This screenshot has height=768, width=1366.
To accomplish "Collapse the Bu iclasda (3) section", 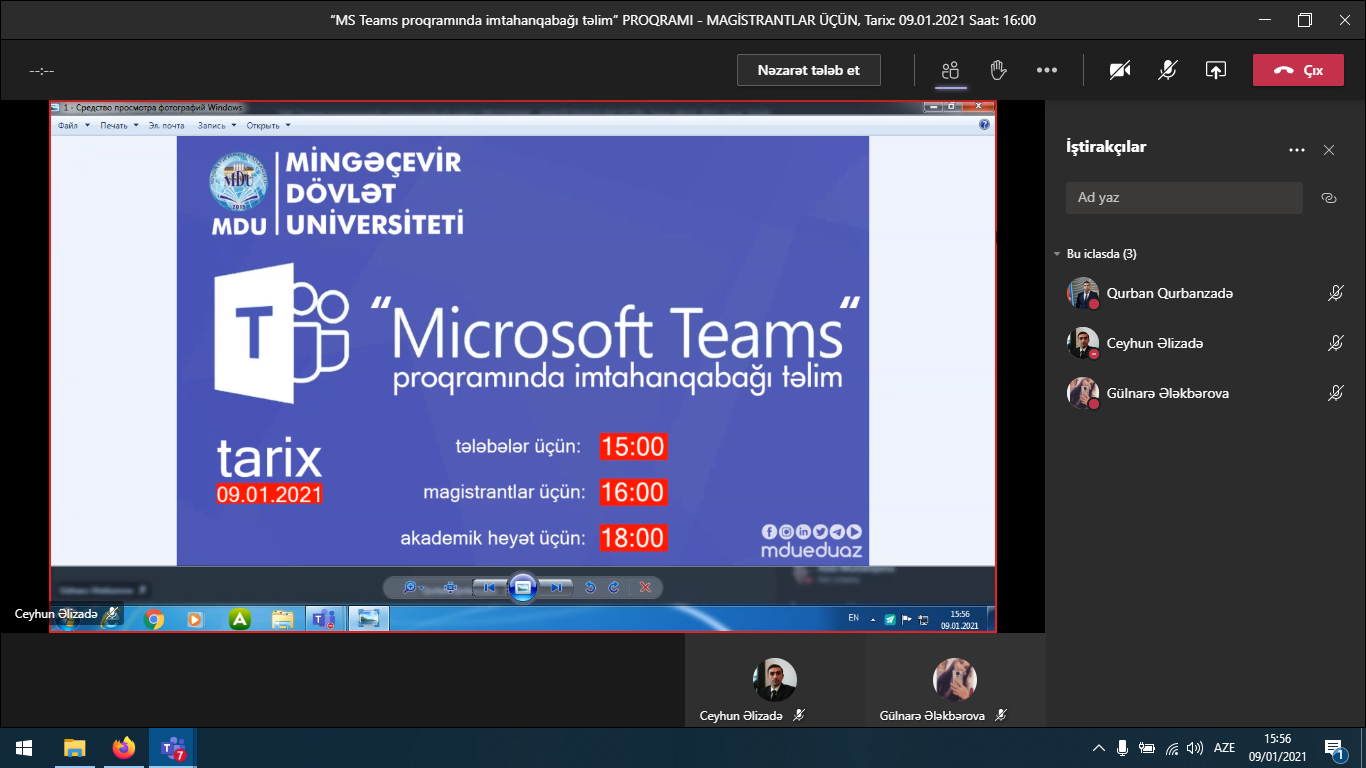I will (x=1057, y=254).
